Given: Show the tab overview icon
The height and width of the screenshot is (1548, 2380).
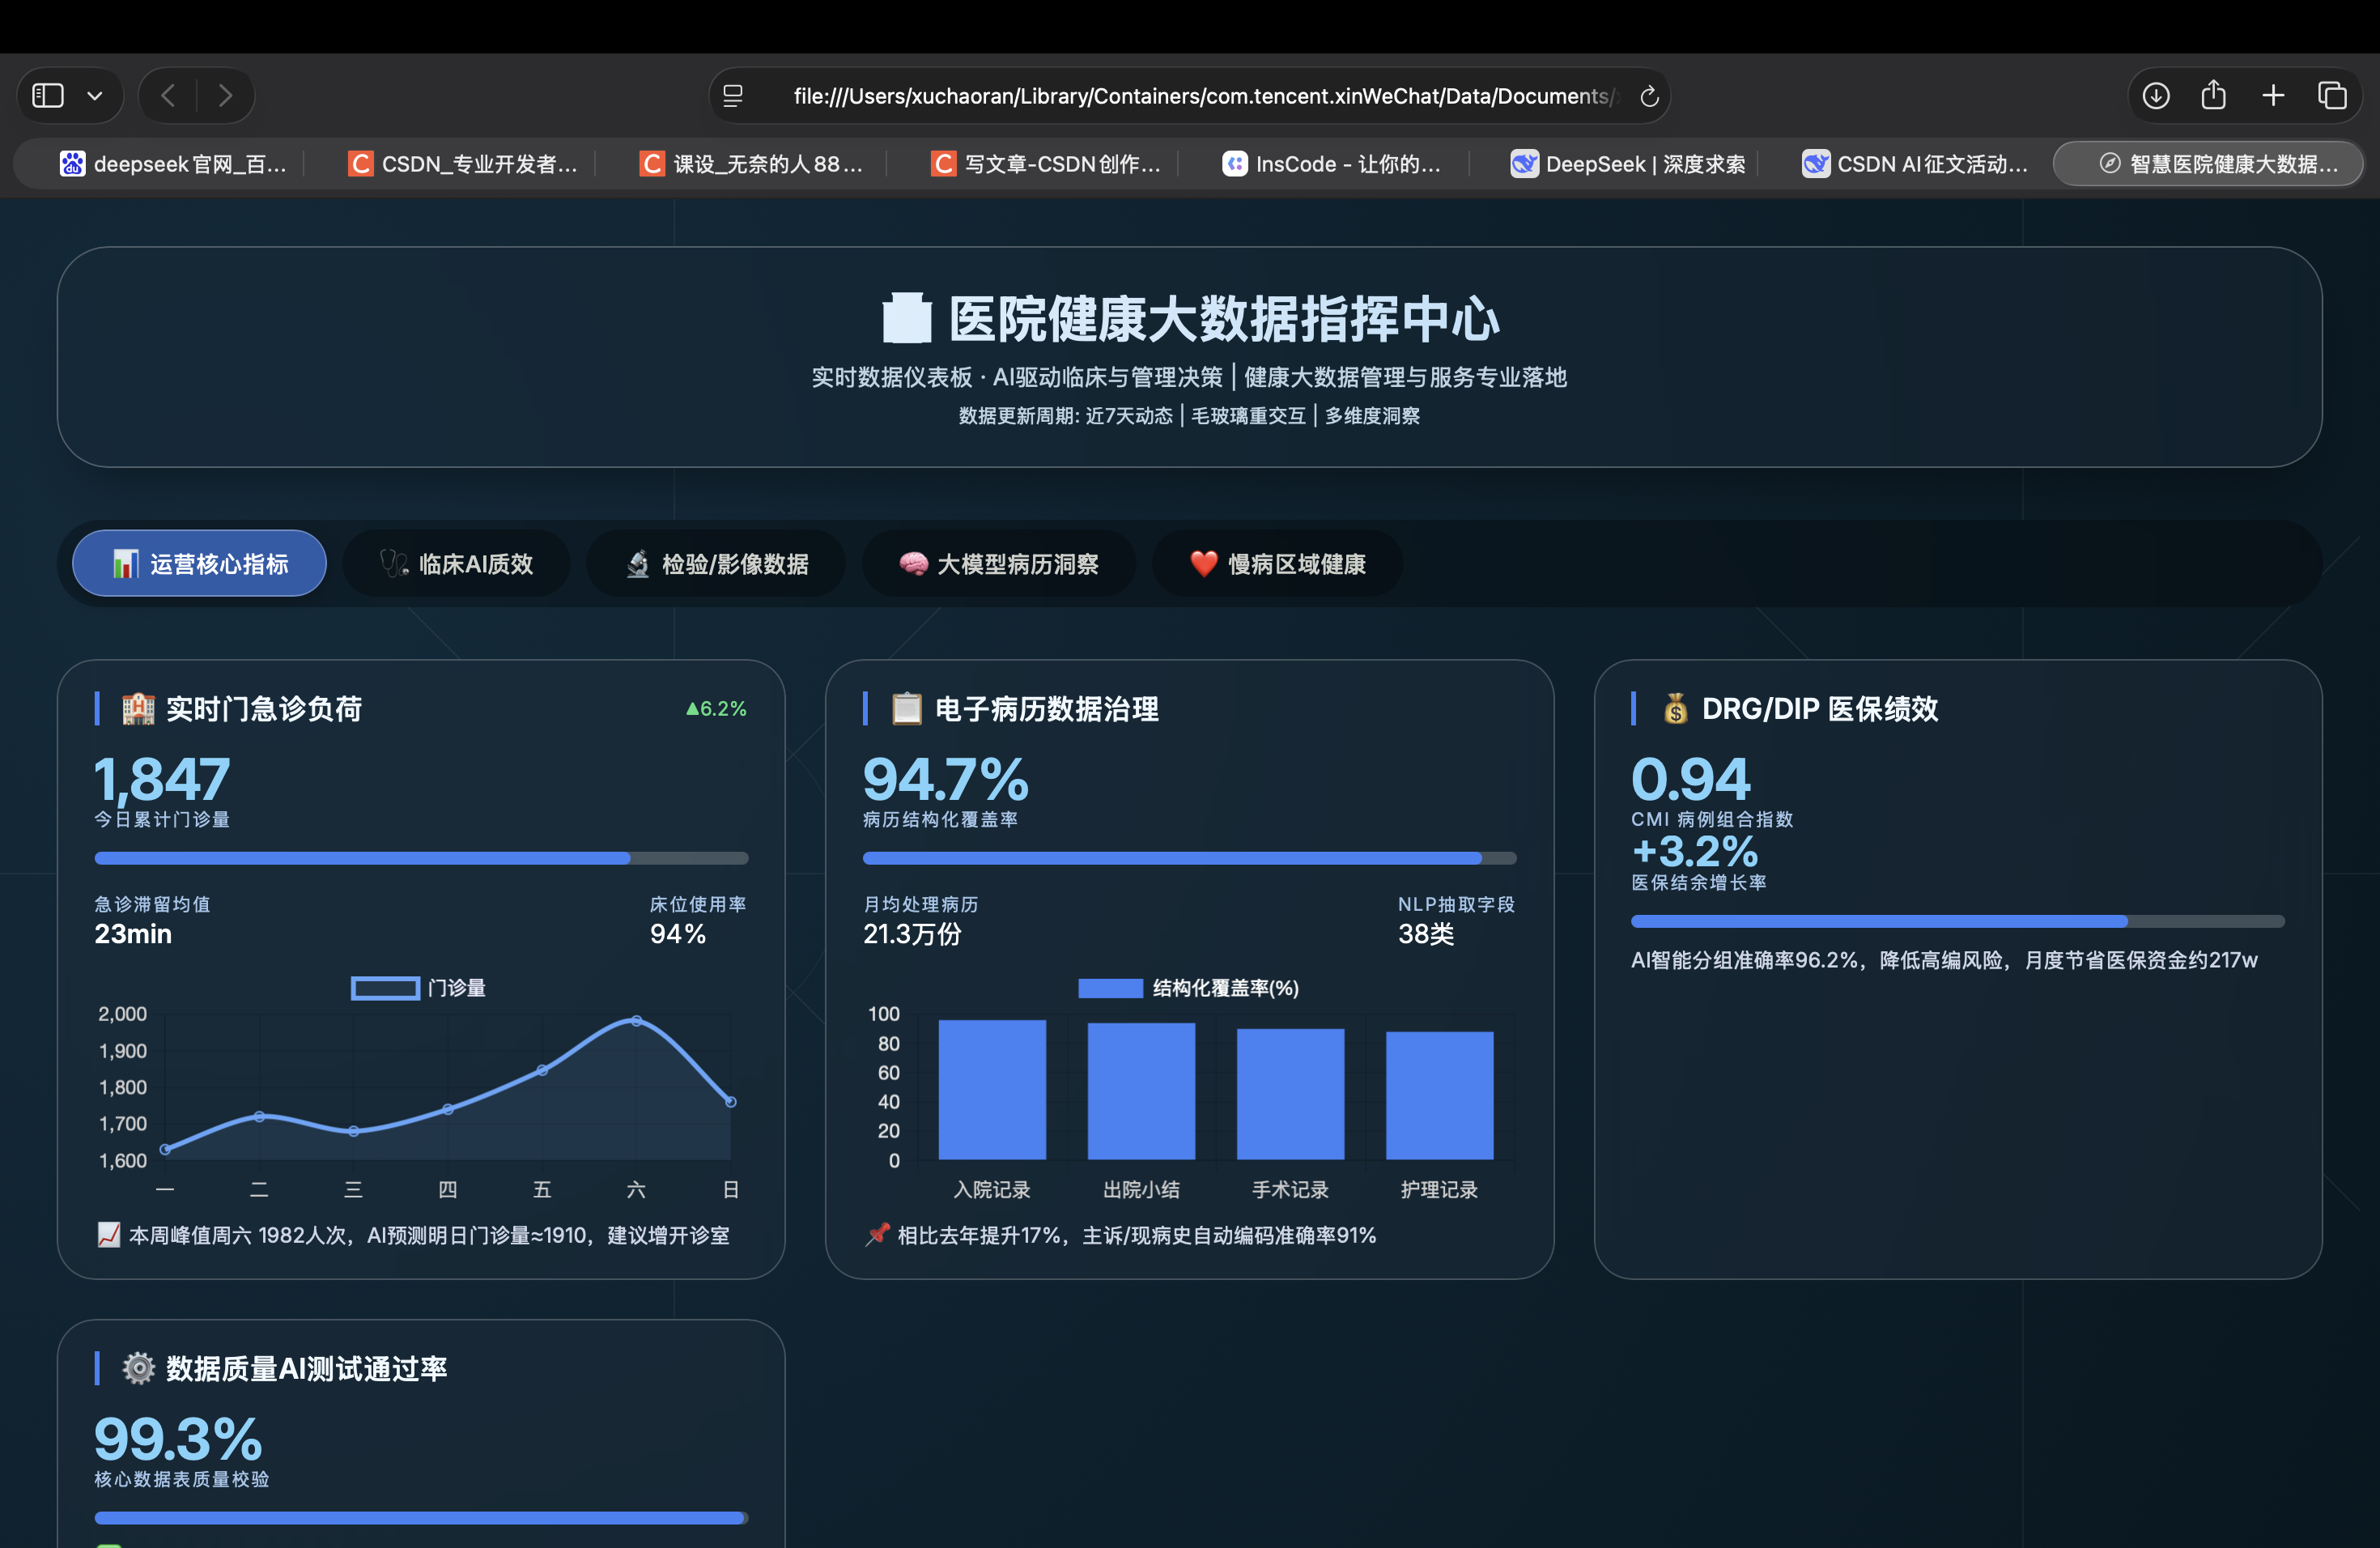Looking at the screenshot, I should (2332, 96).
